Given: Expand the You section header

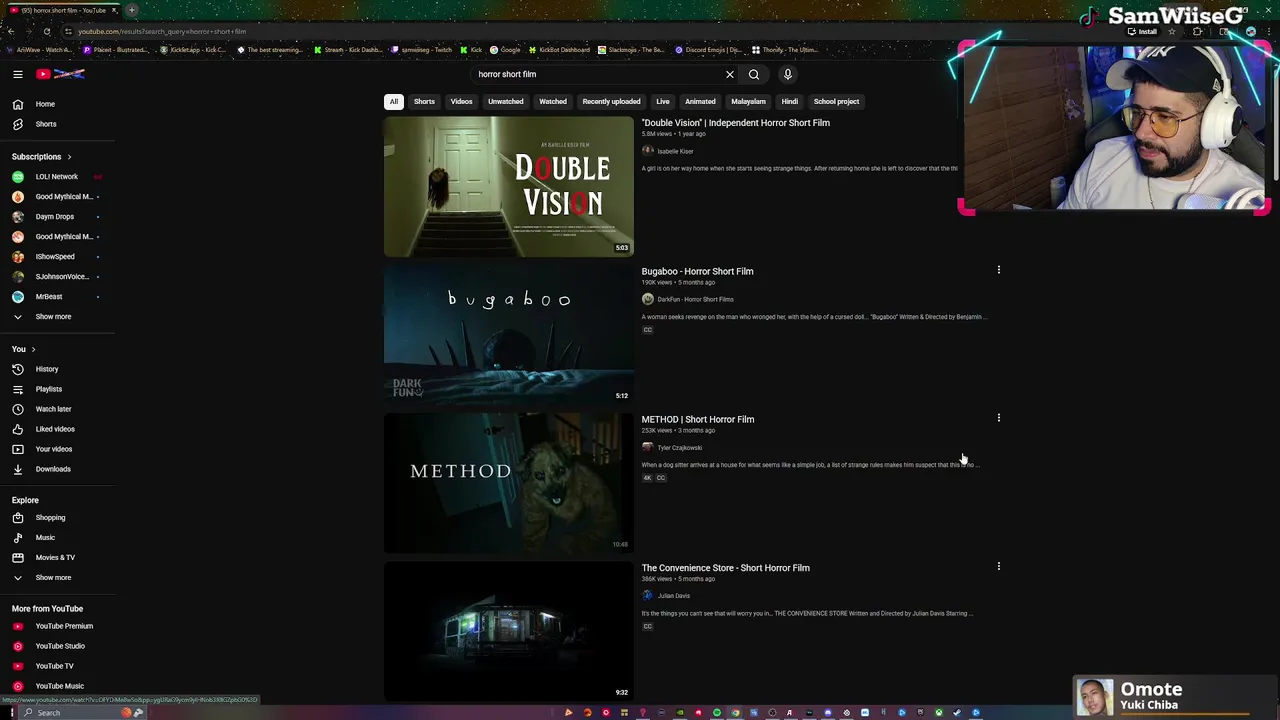Looking at the screenshot, I should [x=24, y=349].
